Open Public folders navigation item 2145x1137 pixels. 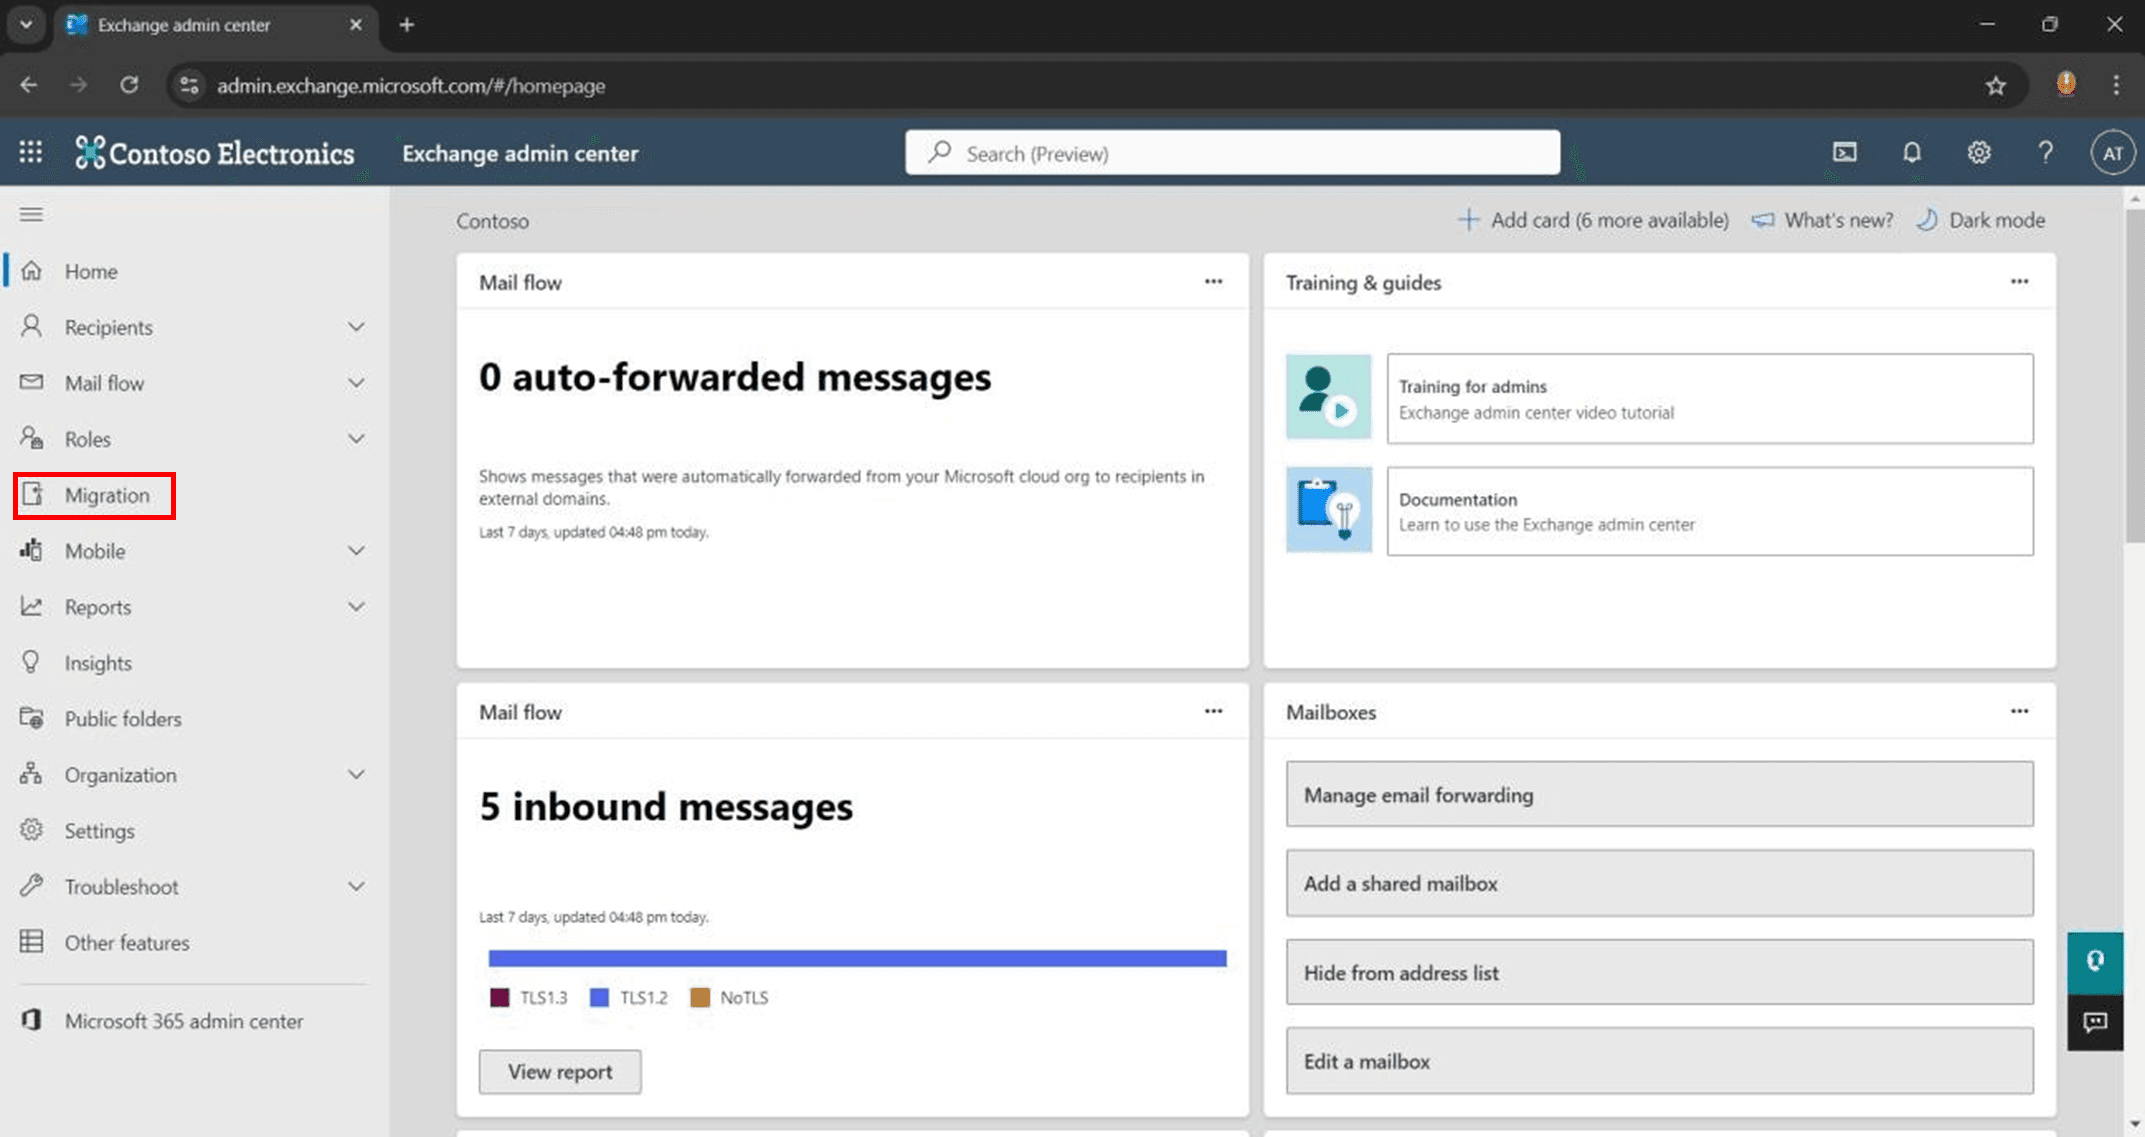pyautogui.click(x=123, y=719)
